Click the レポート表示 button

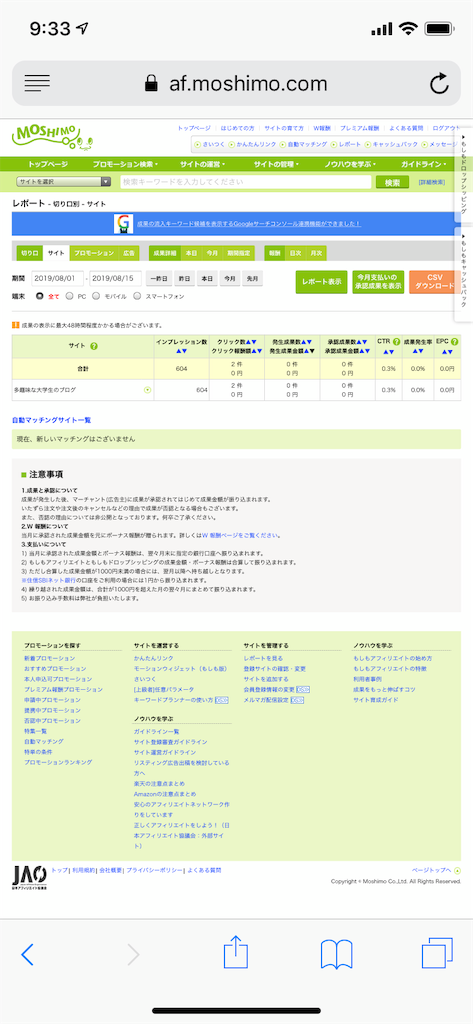click(321, 281)
